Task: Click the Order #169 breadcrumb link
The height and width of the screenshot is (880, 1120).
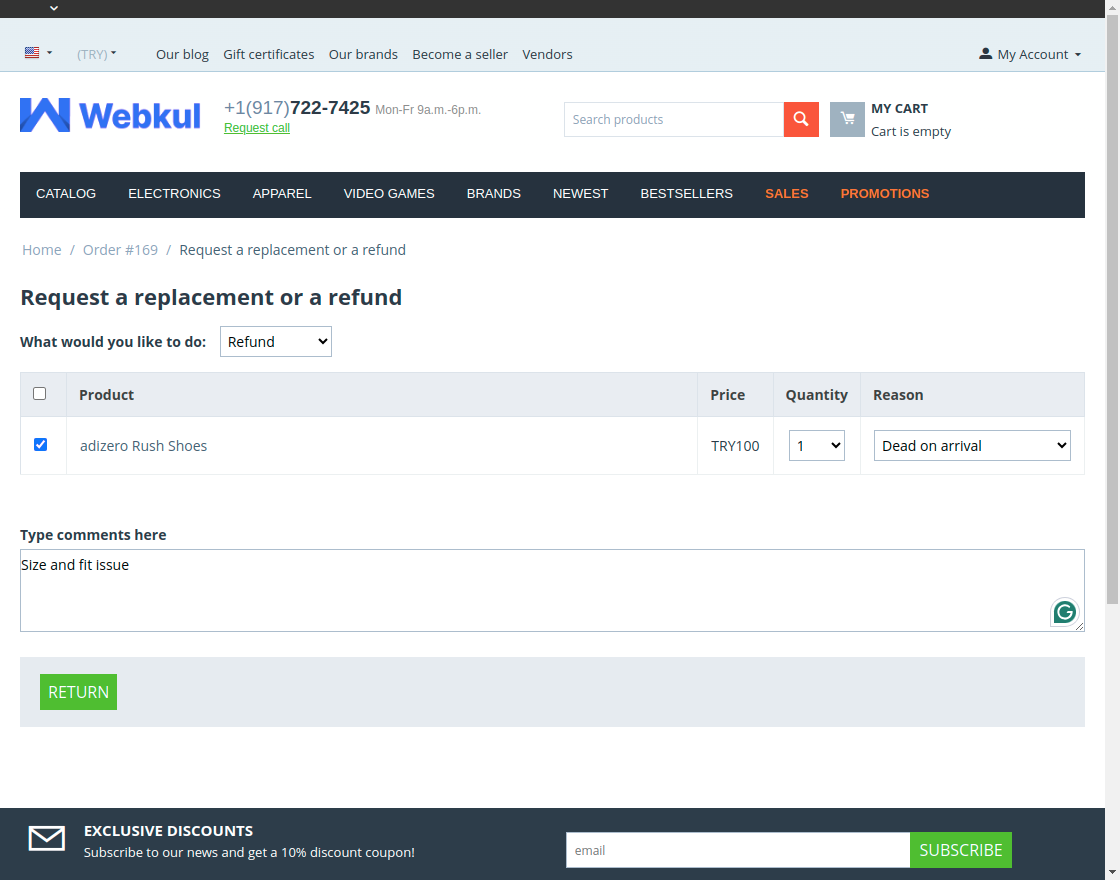Action: [120, 249]
